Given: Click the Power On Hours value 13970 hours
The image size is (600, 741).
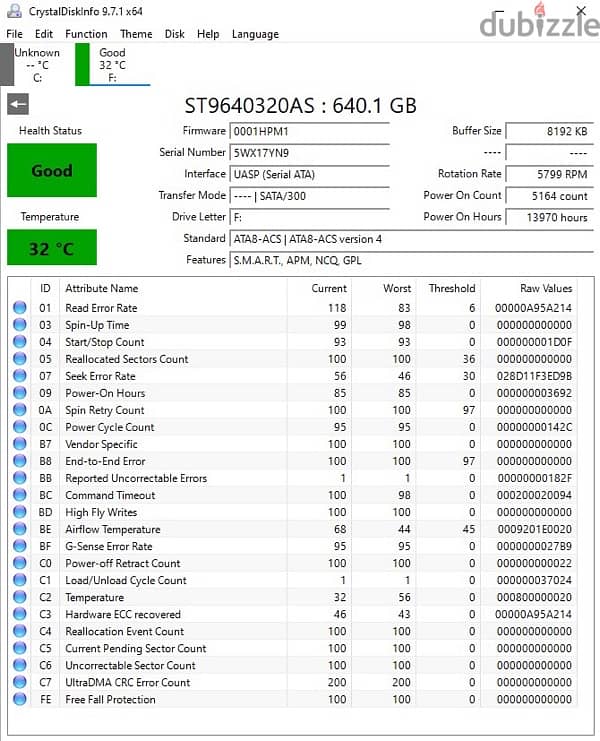Looking at the screenshot, I should point(549,217).
